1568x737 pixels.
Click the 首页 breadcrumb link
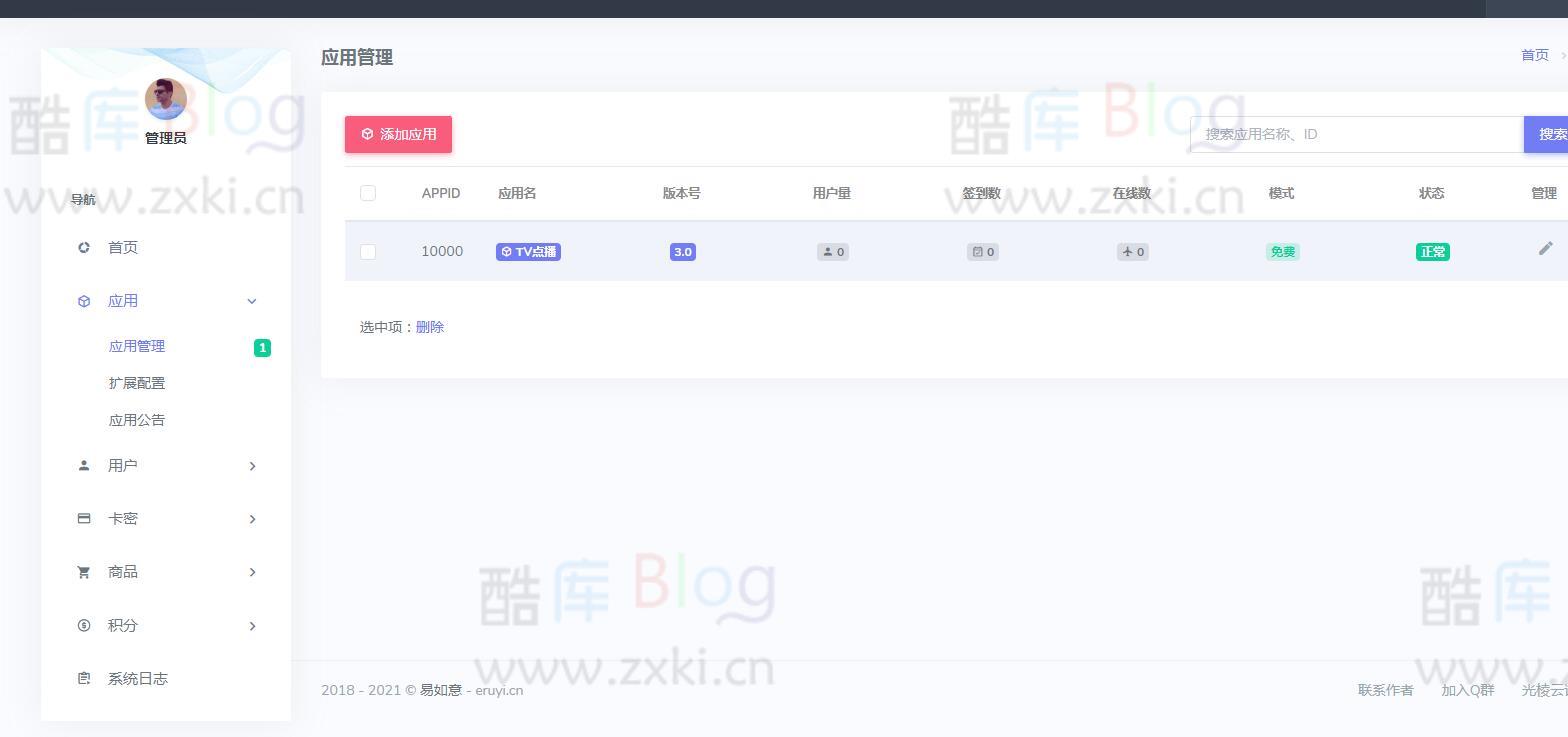click(x=1535, y=55)
